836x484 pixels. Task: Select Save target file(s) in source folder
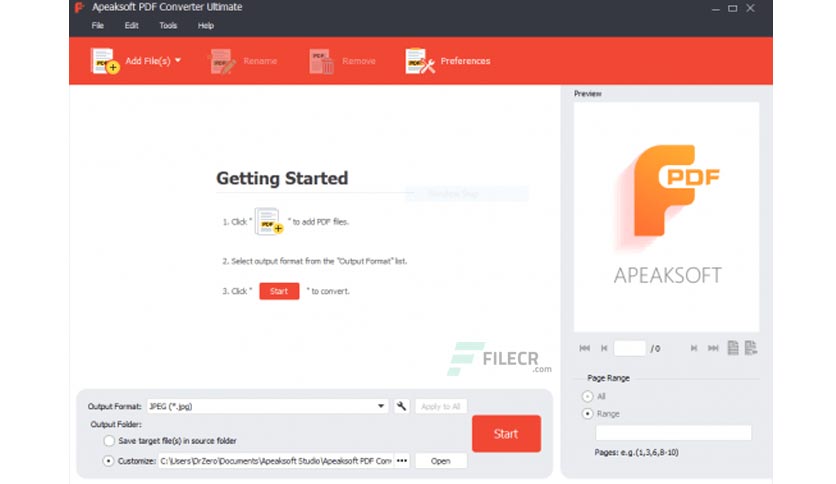(x=109, y=441)
